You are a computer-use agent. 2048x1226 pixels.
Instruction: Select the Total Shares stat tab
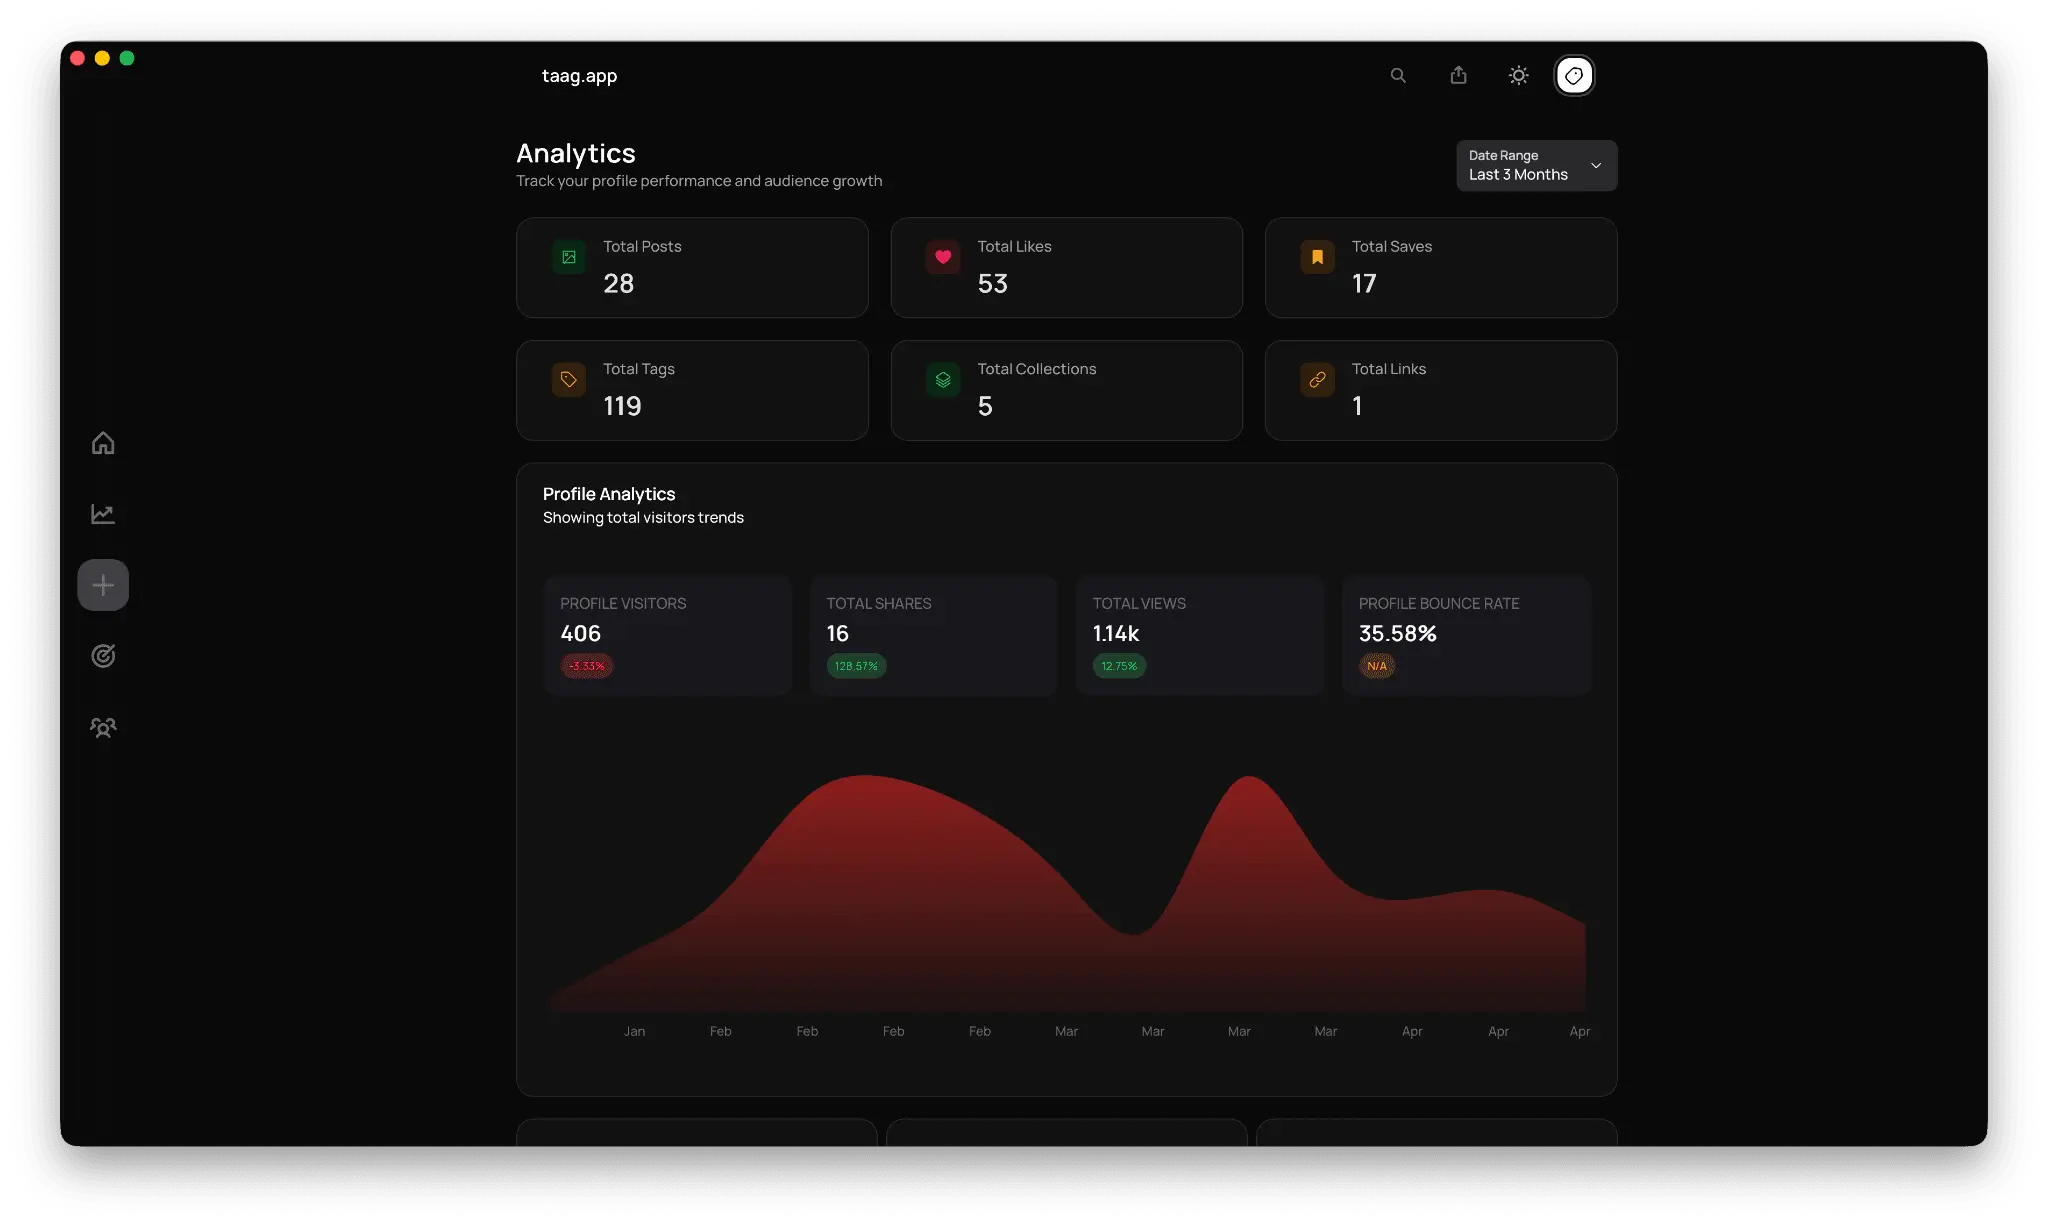(x=934, y=636)
